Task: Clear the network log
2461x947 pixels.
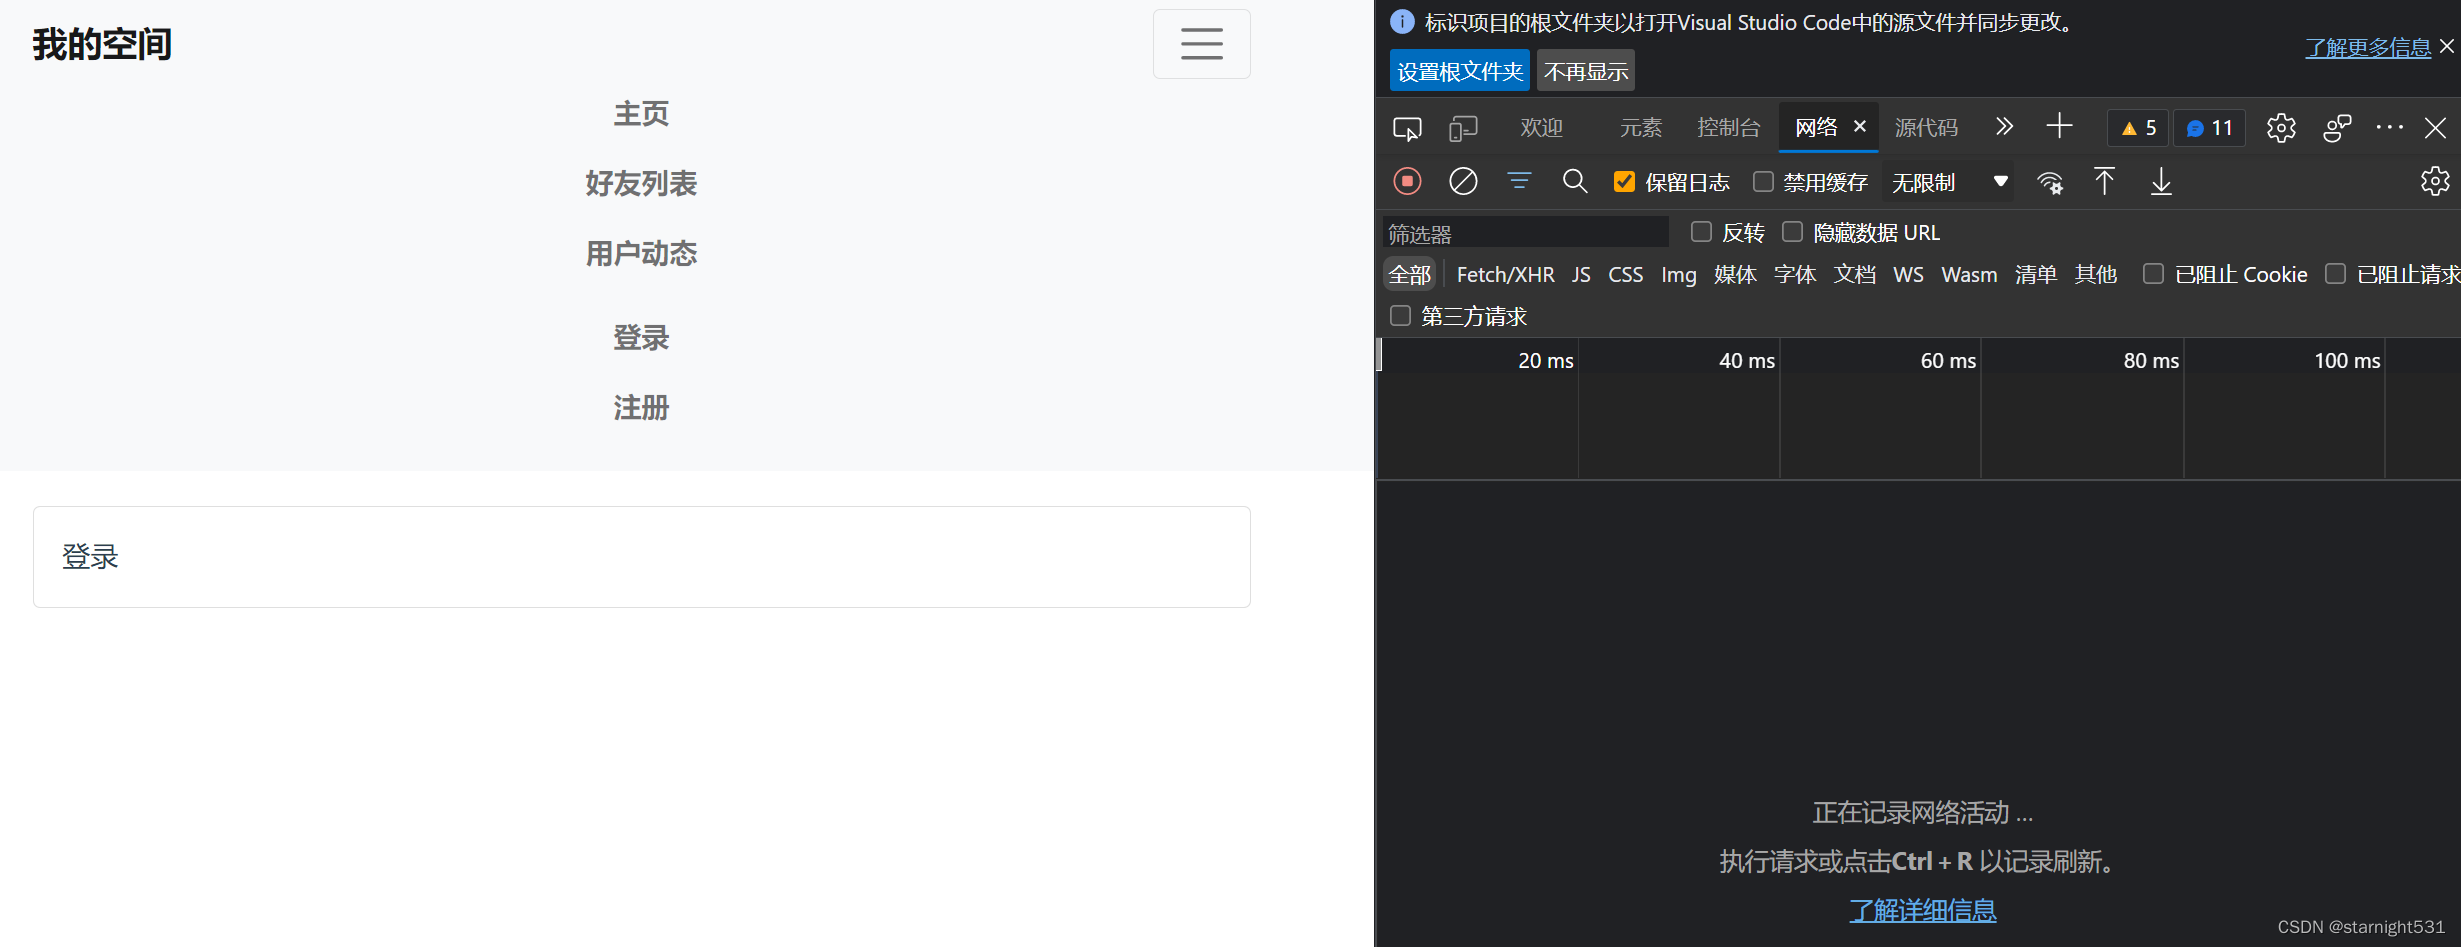Action: point(1463,181)
